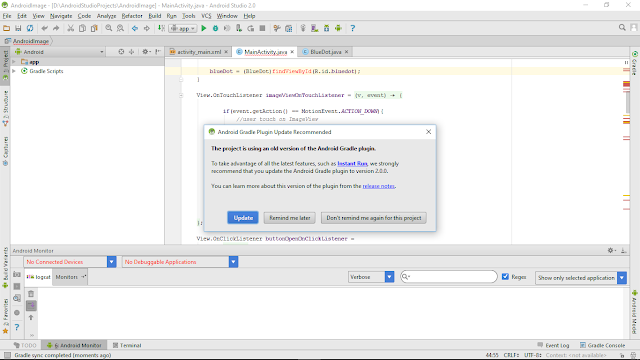
Task: Click the Search Everywhere magnifier icon
Action: pyautogui.click(x=622, y=27)
